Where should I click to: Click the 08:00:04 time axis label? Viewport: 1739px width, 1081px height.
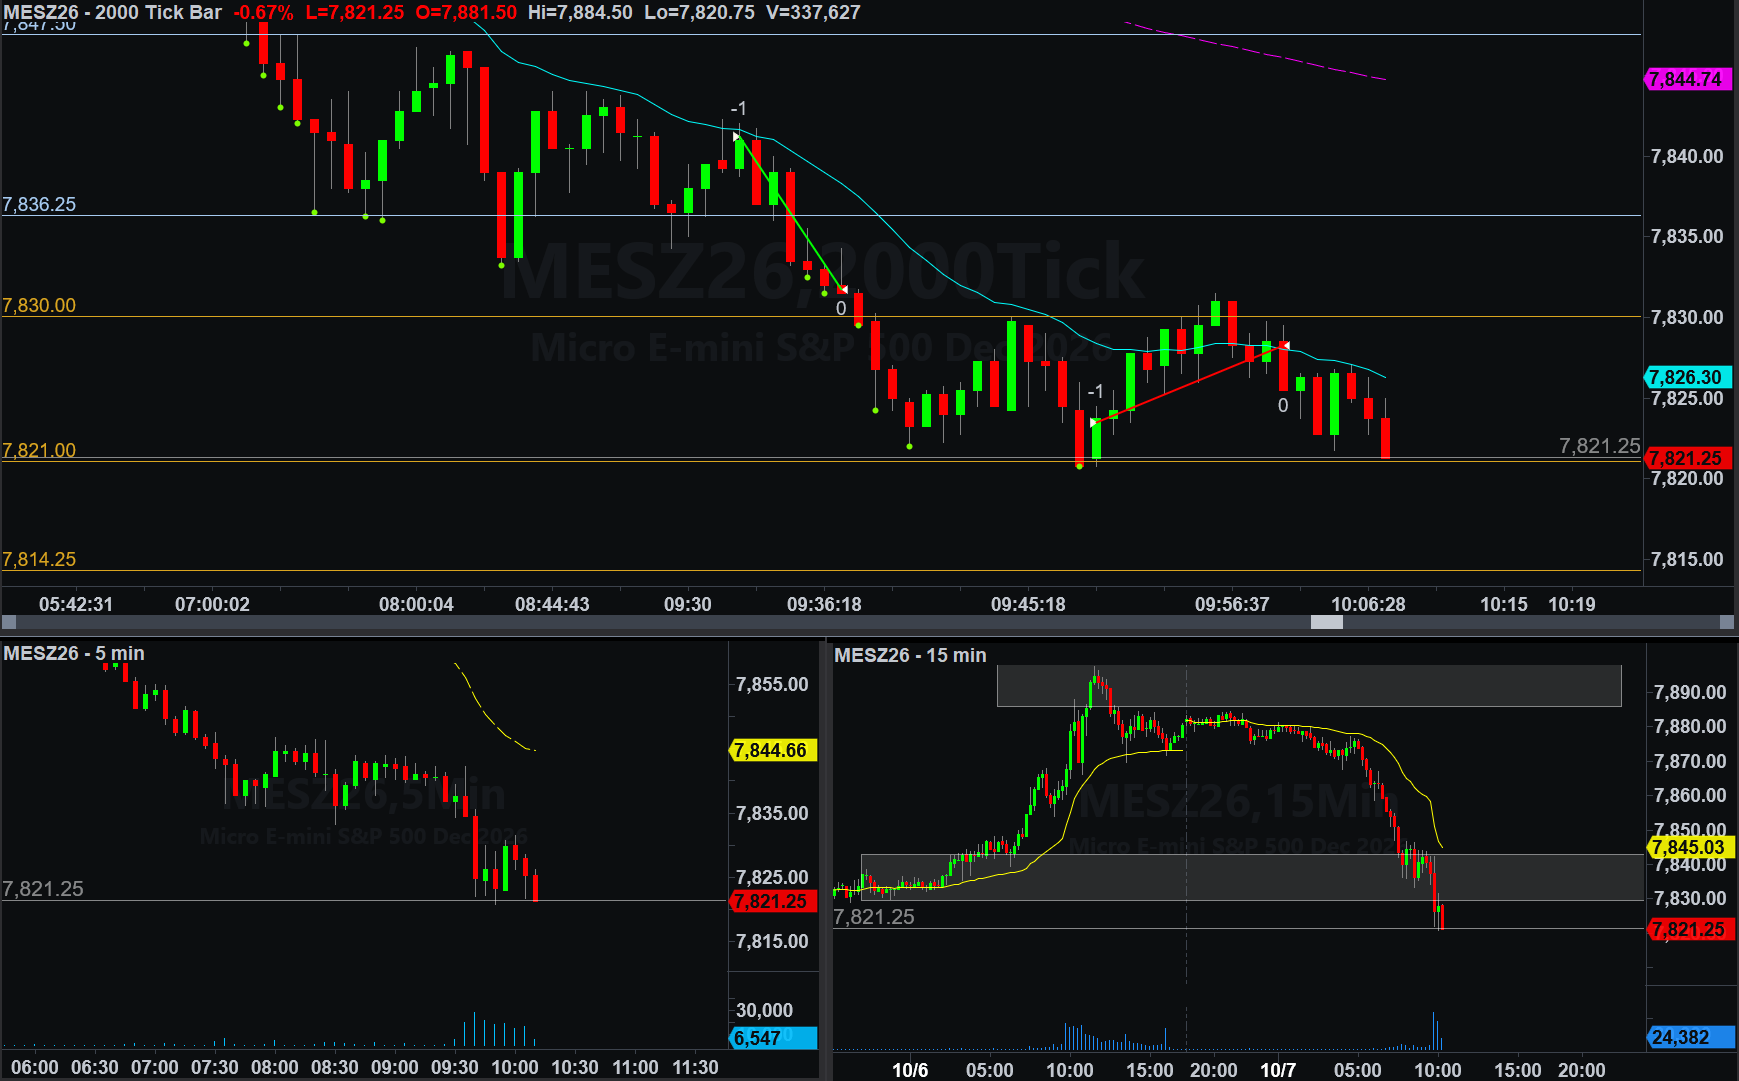click(x=416, y=604)
